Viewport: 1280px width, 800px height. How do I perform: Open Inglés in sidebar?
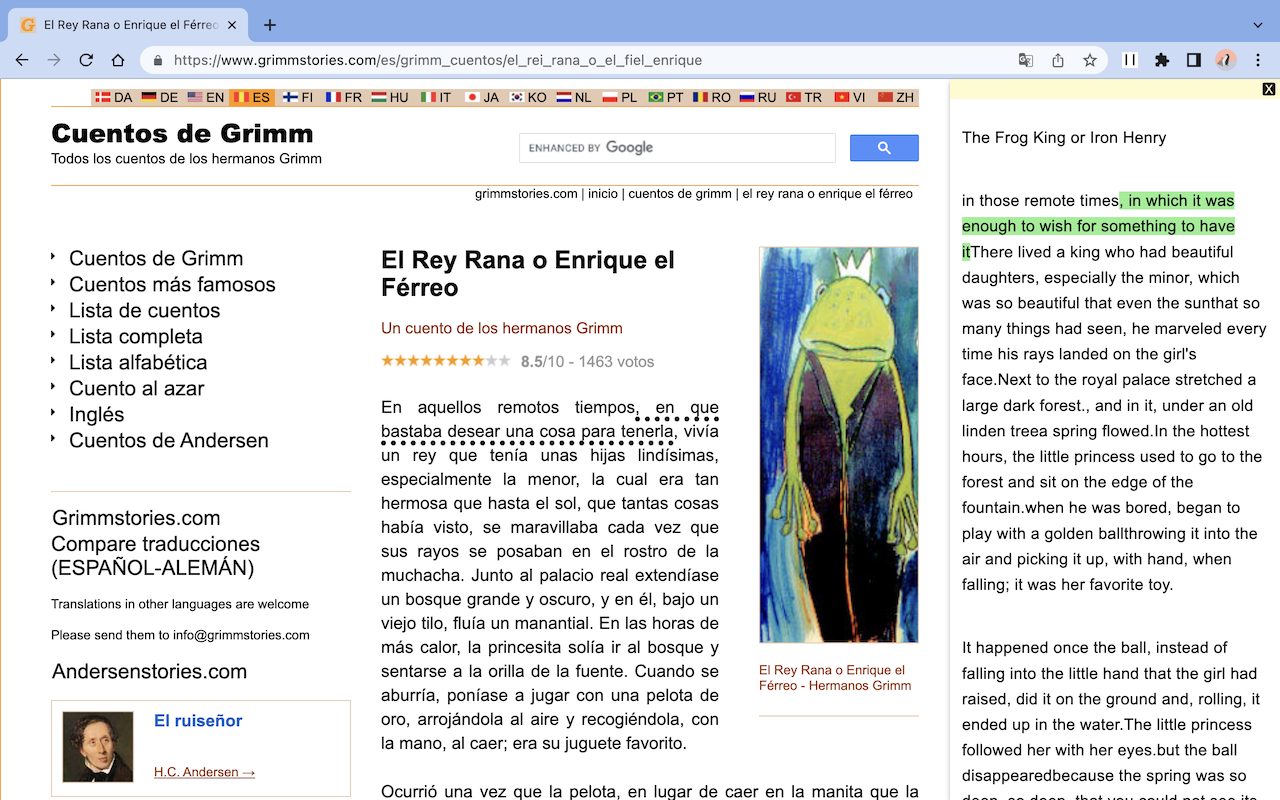(x=96, y=415)
